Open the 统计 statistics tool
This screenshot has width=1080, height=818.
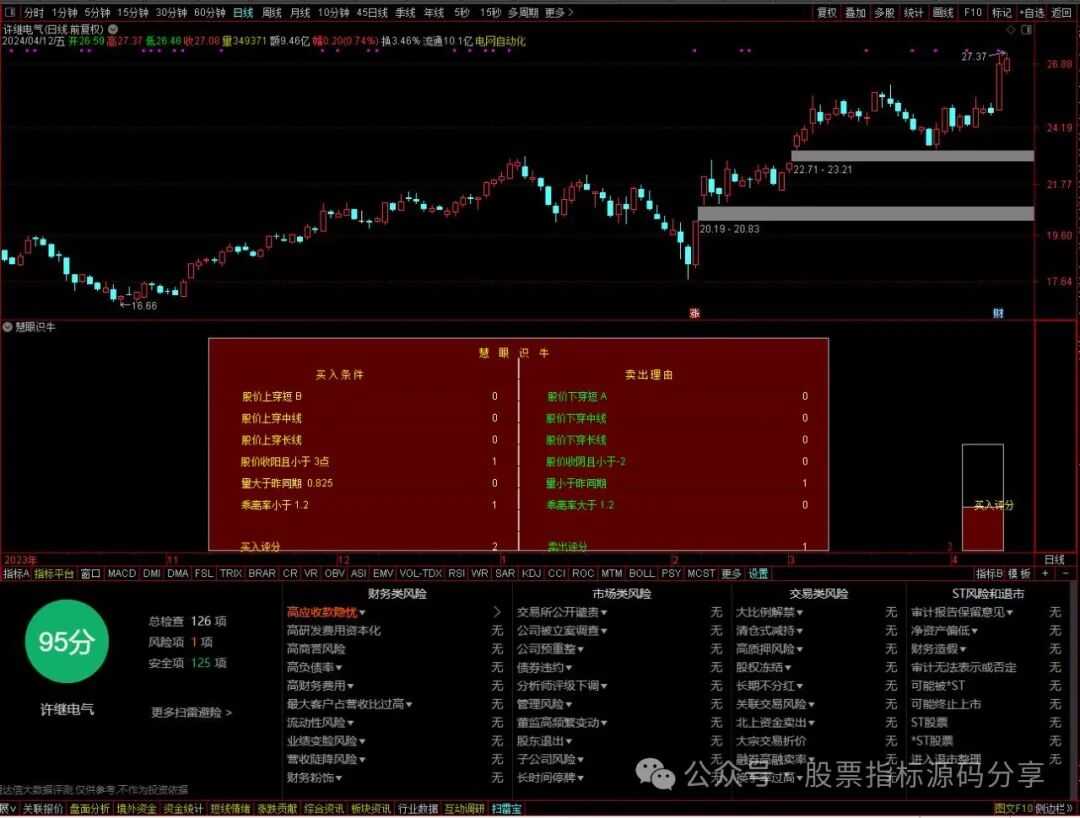(x=913, y=12)
